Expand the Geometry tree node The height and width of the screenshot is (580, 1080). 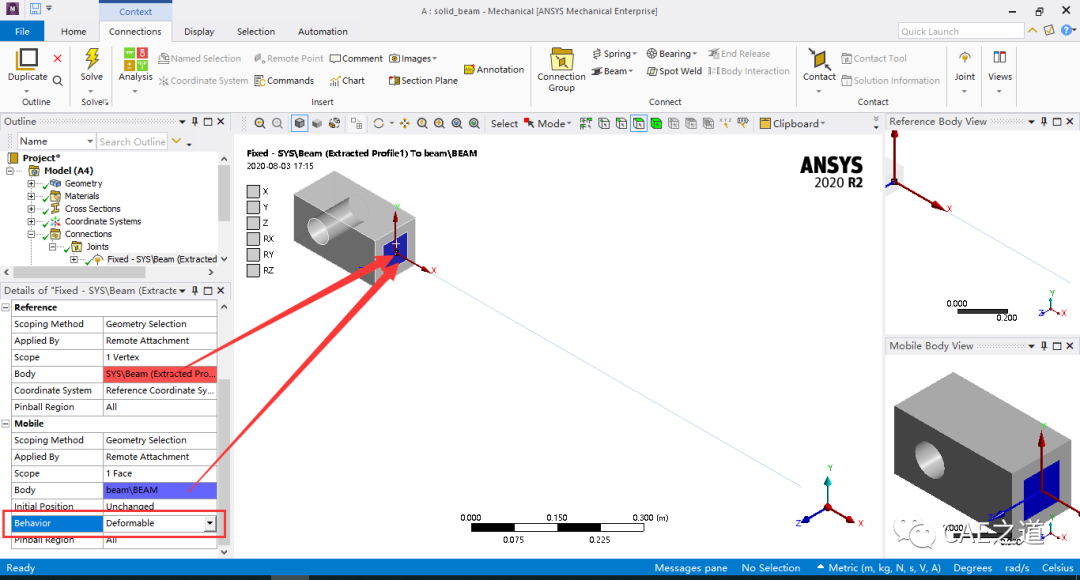click(x=31, y=184)
